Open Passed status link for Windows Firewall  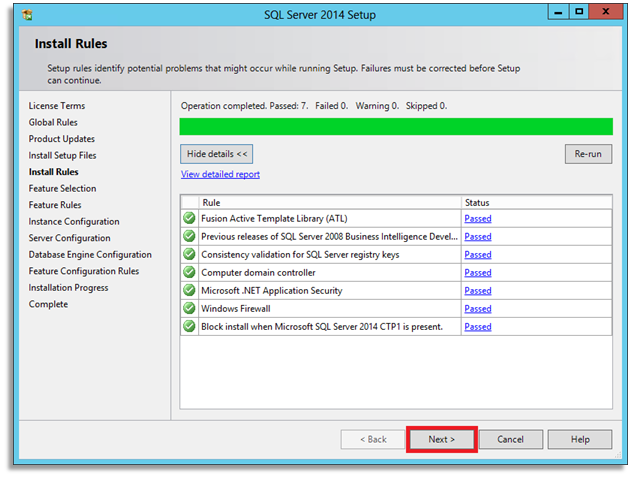tap(478, 308)
